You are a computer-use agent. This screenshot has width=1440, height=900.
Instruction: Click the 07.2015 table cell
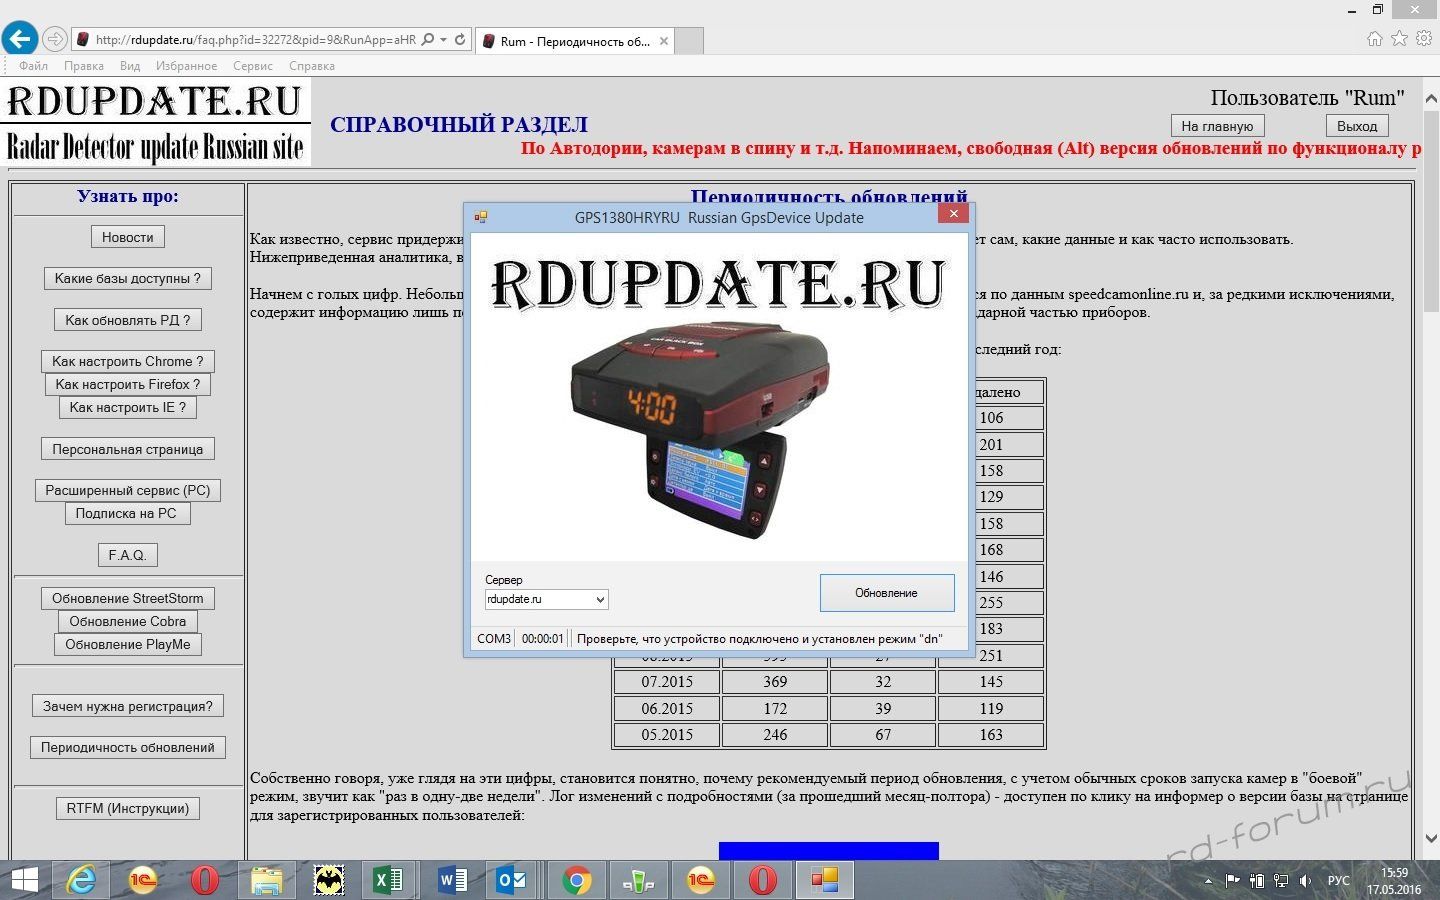coord(667,682)
